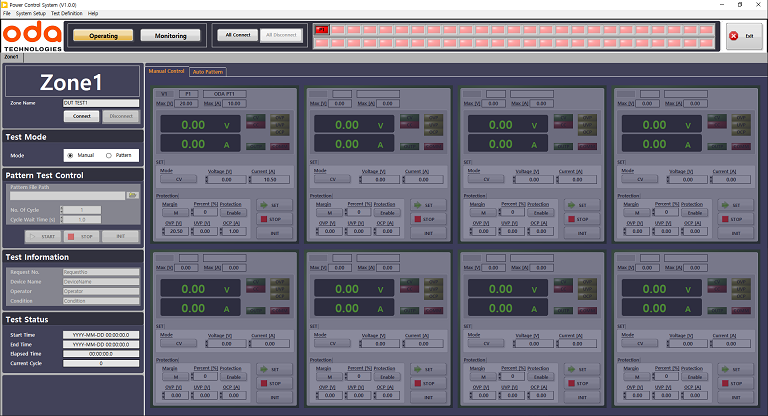Click the Start Time value field
This screenshot has height=416, width=768.
(x=101, y=335)
